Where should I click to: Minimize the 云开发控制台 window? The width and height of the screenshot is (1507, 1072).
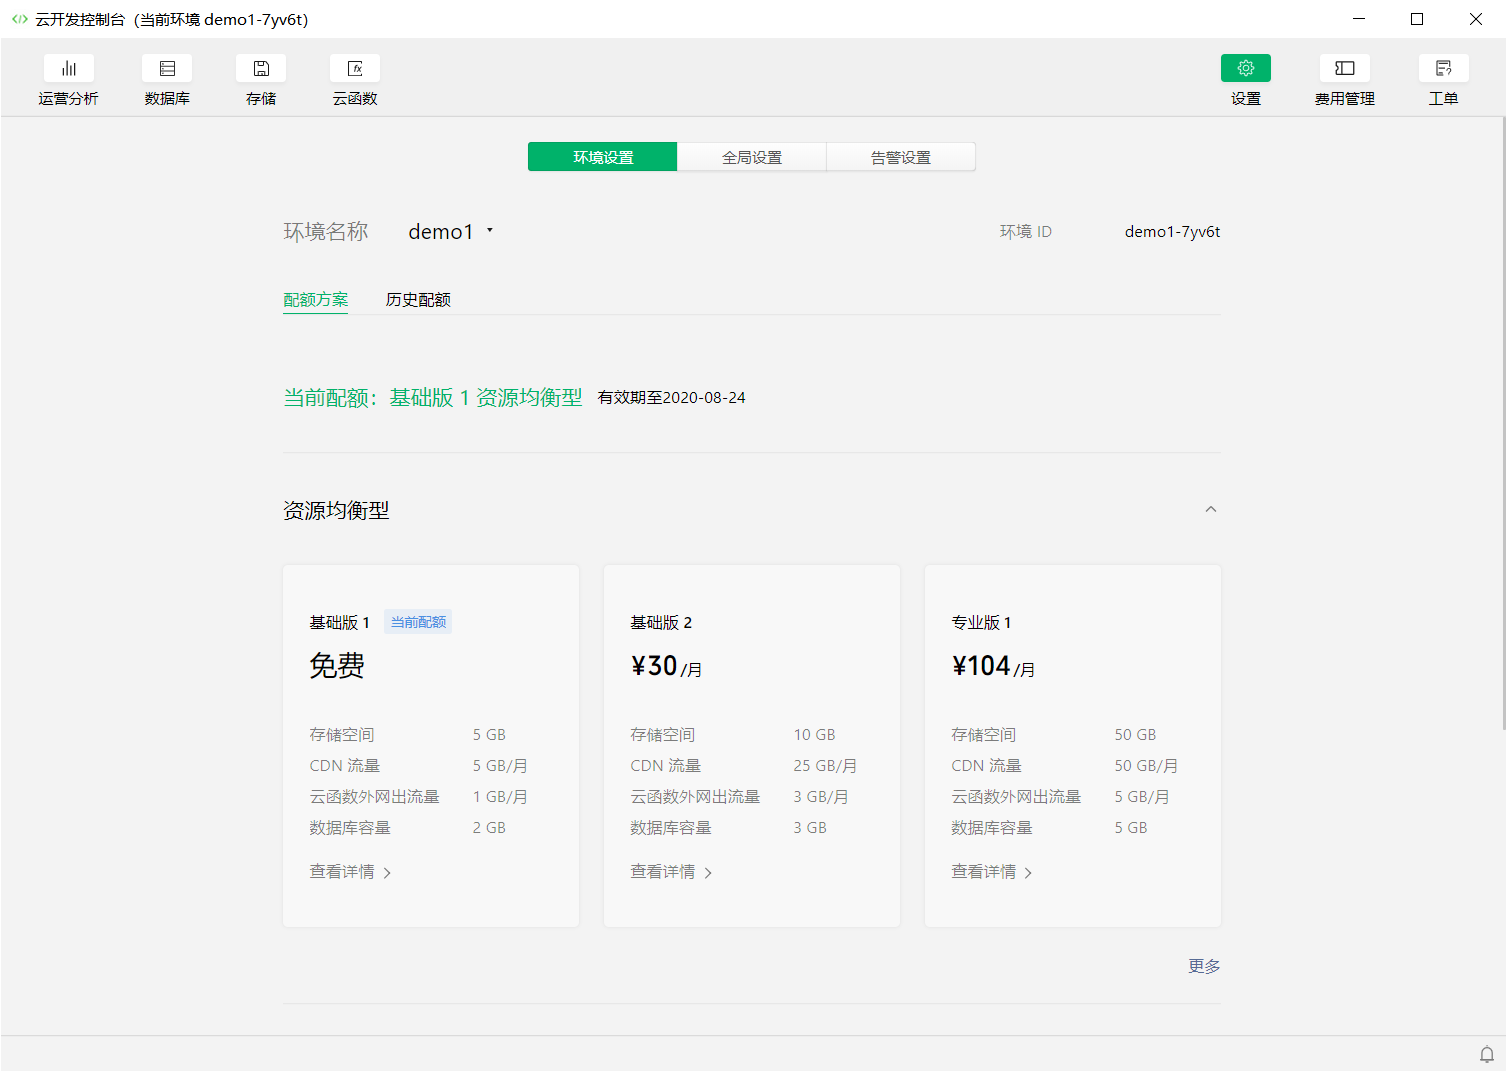click(1359, 19)
